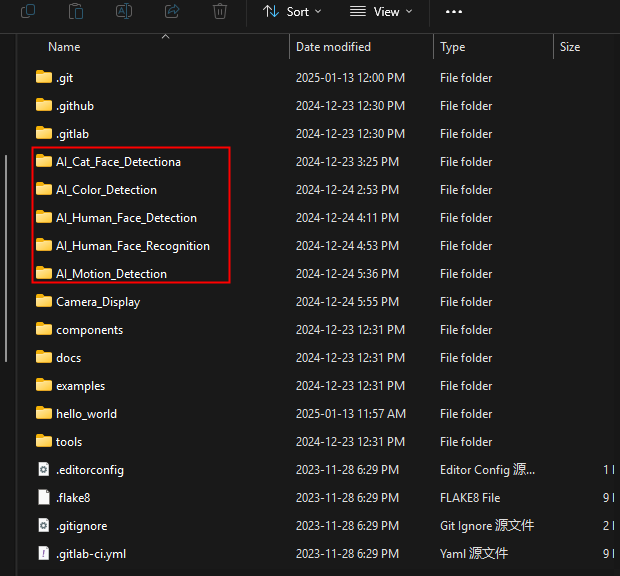Click the FLAKE8 File type cell

click(470, 498)
